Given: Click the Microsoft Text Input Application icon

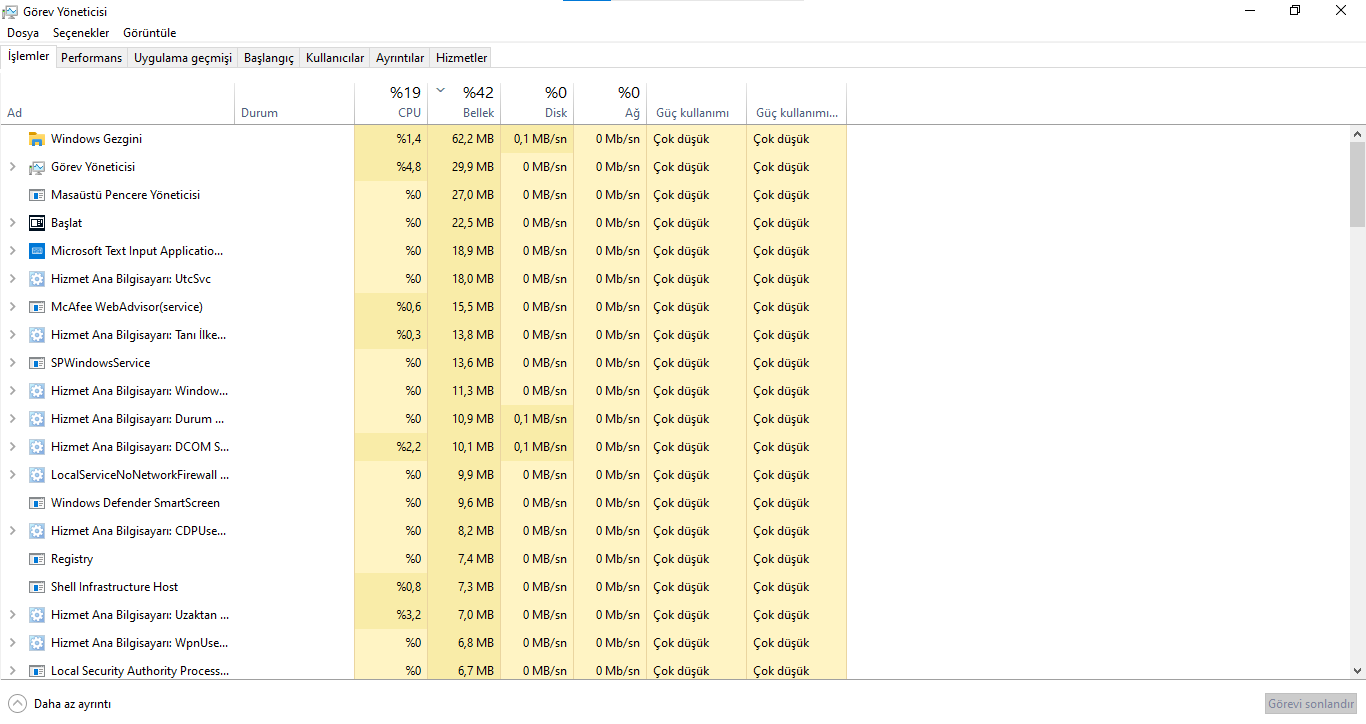Looking at the screenshot, I should pos(37,251).
